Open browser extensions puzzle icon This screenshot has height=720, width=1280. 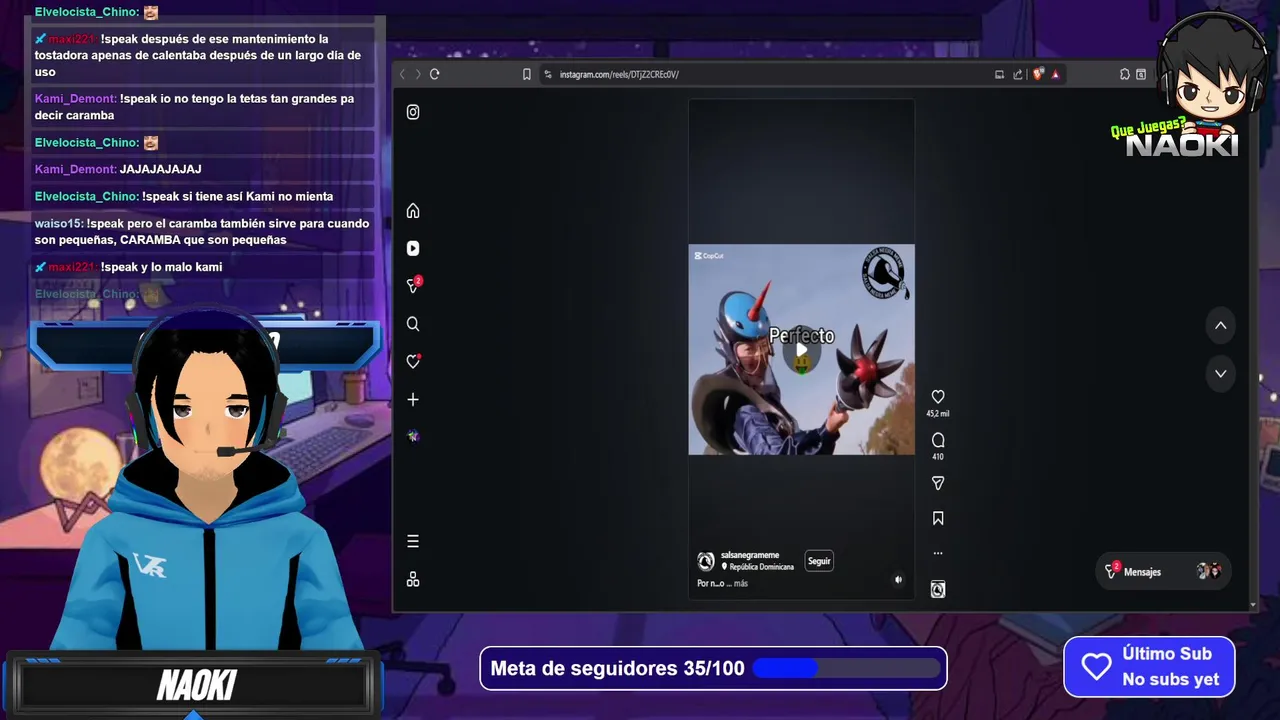(x=1125, y=74)
